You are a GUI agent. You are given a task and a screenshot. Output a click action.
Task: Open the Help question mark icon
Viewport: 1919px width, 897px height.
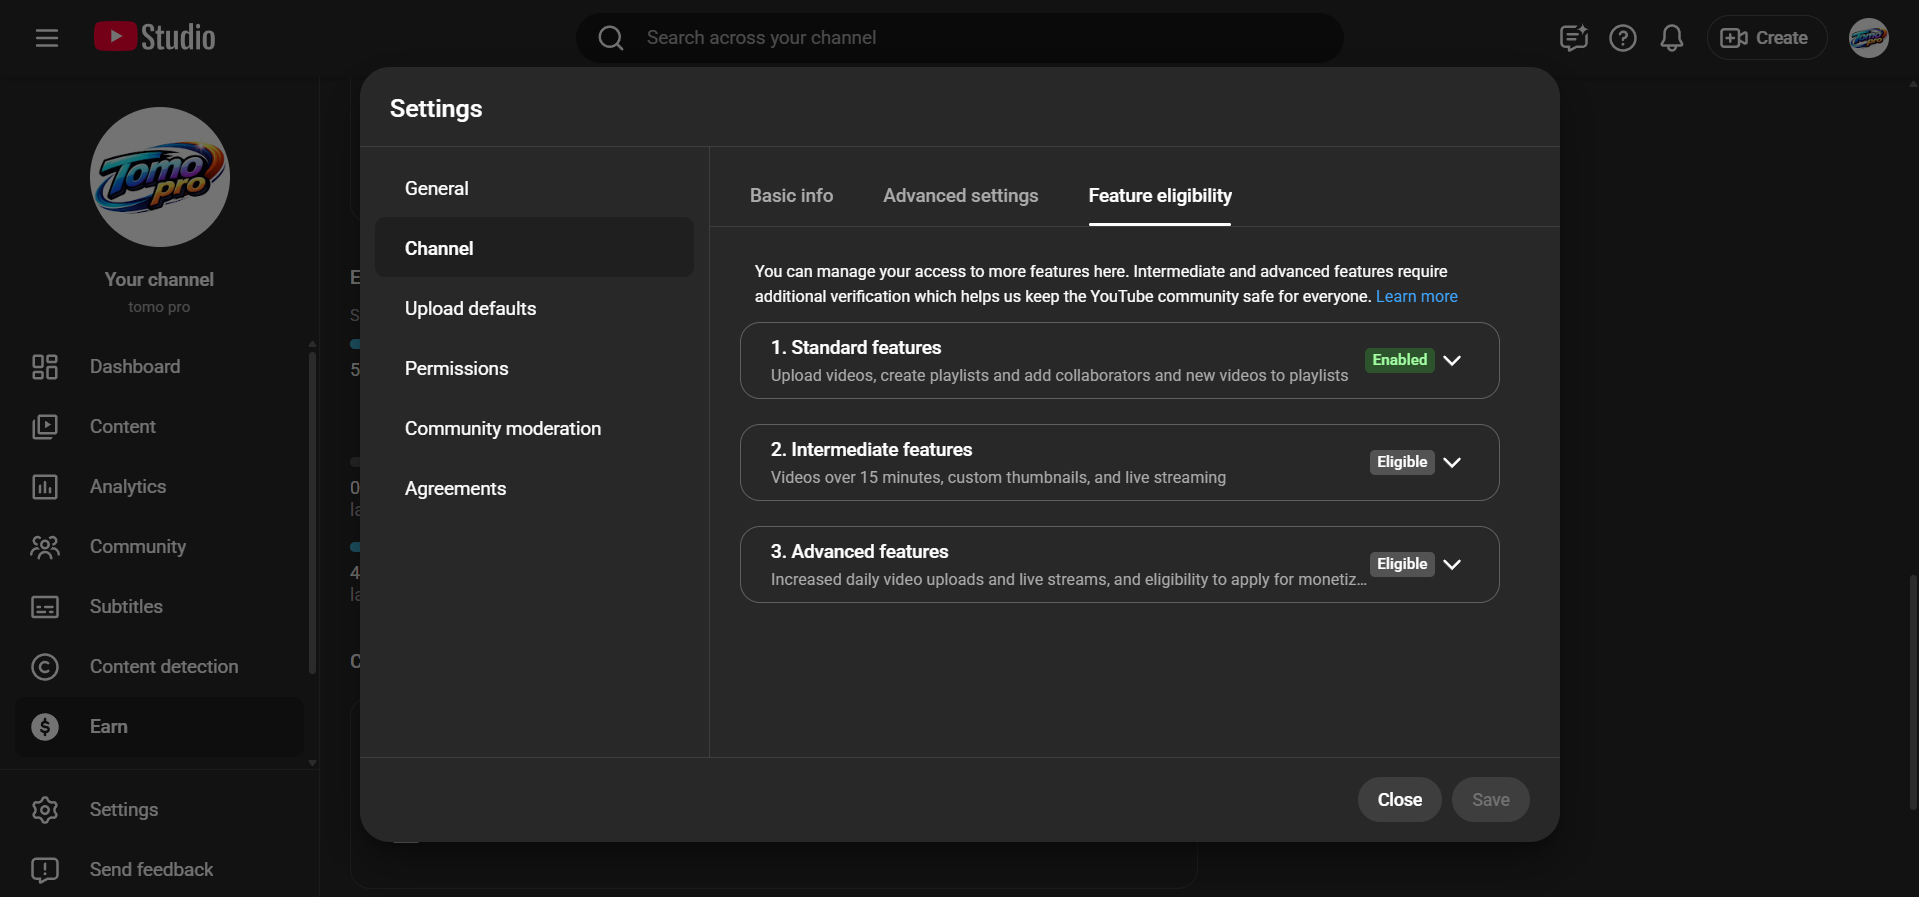pyautogui.click(x=1622, y=38)
